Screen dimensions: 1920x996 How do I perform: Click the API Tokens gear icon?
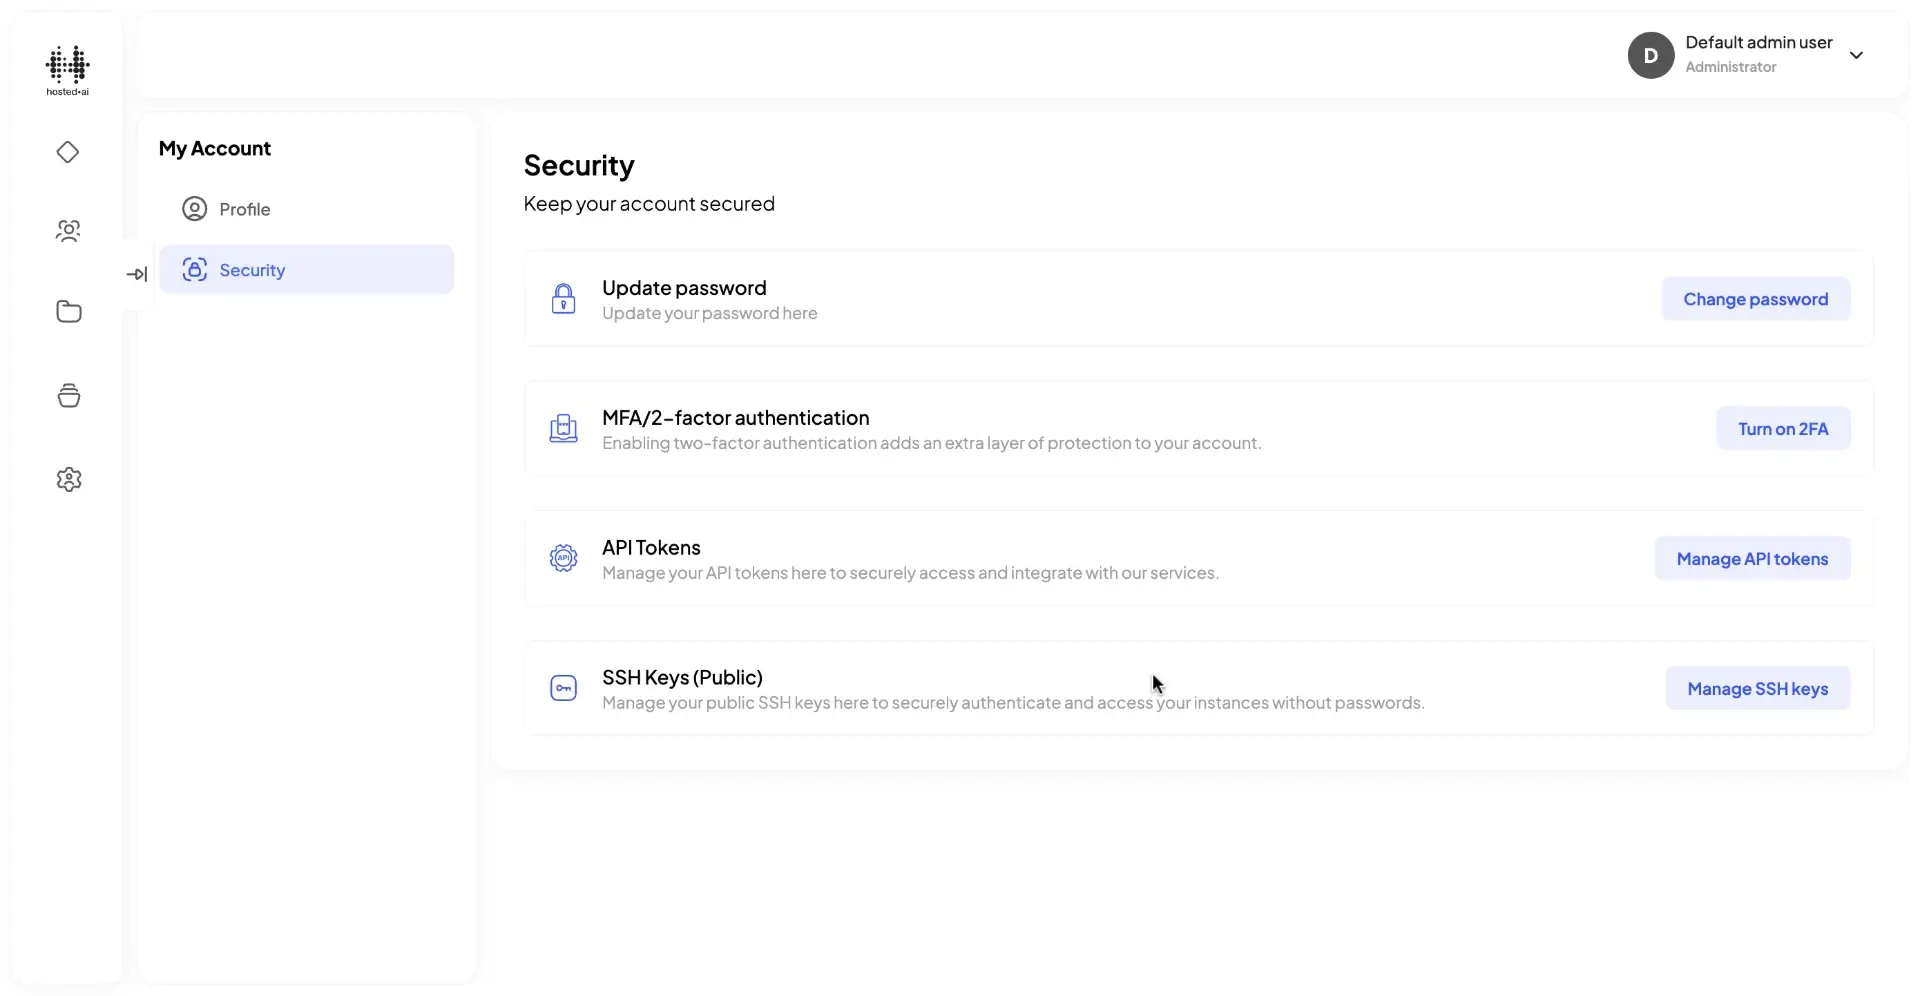(x=564, y=558)
